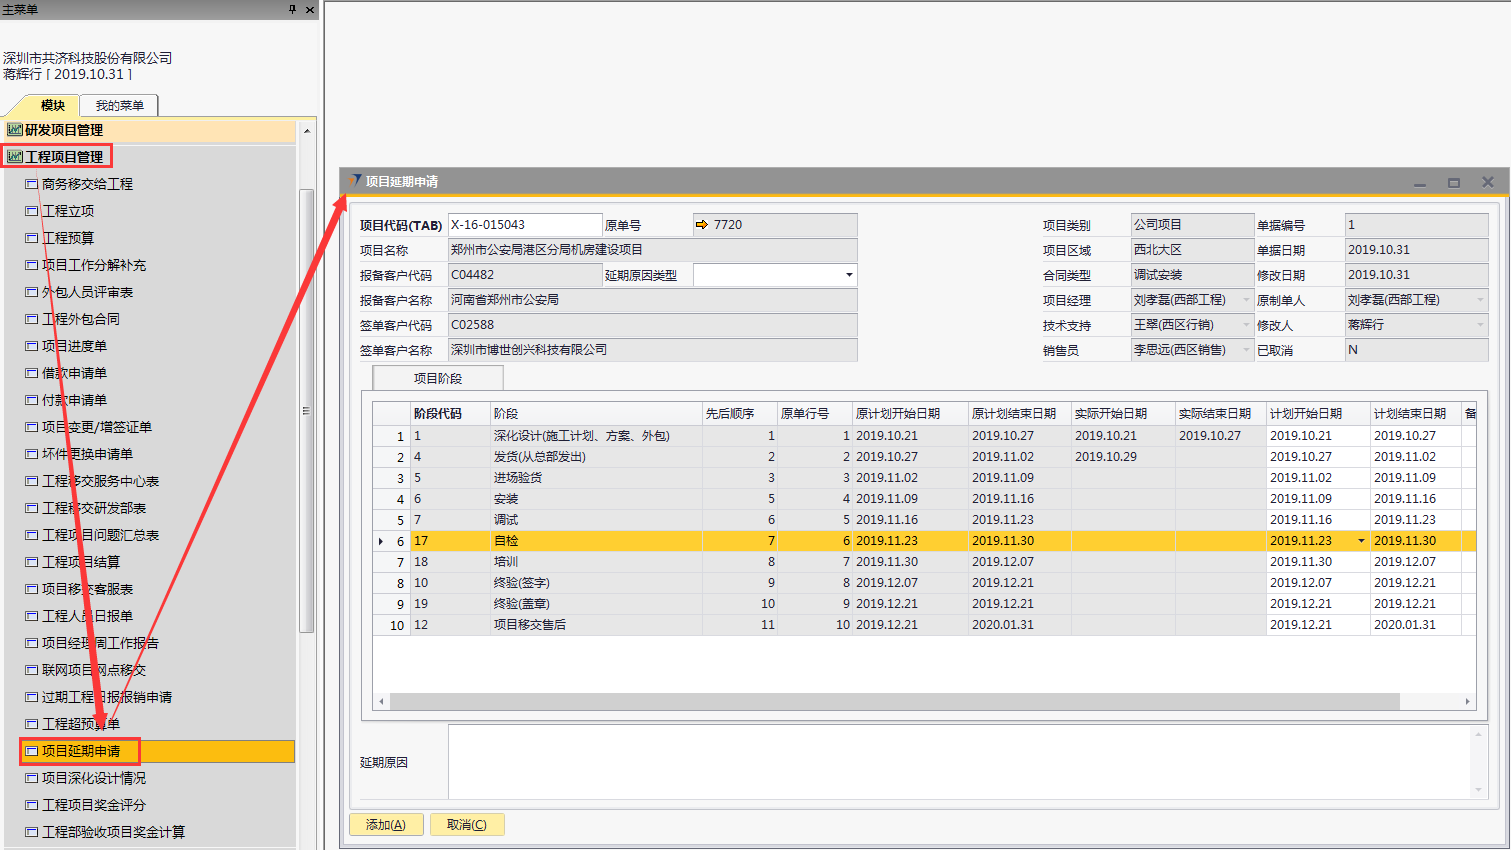Click the window icon beside 工程立项
This screenshot has width=1511, height=850.
(32, 211)
